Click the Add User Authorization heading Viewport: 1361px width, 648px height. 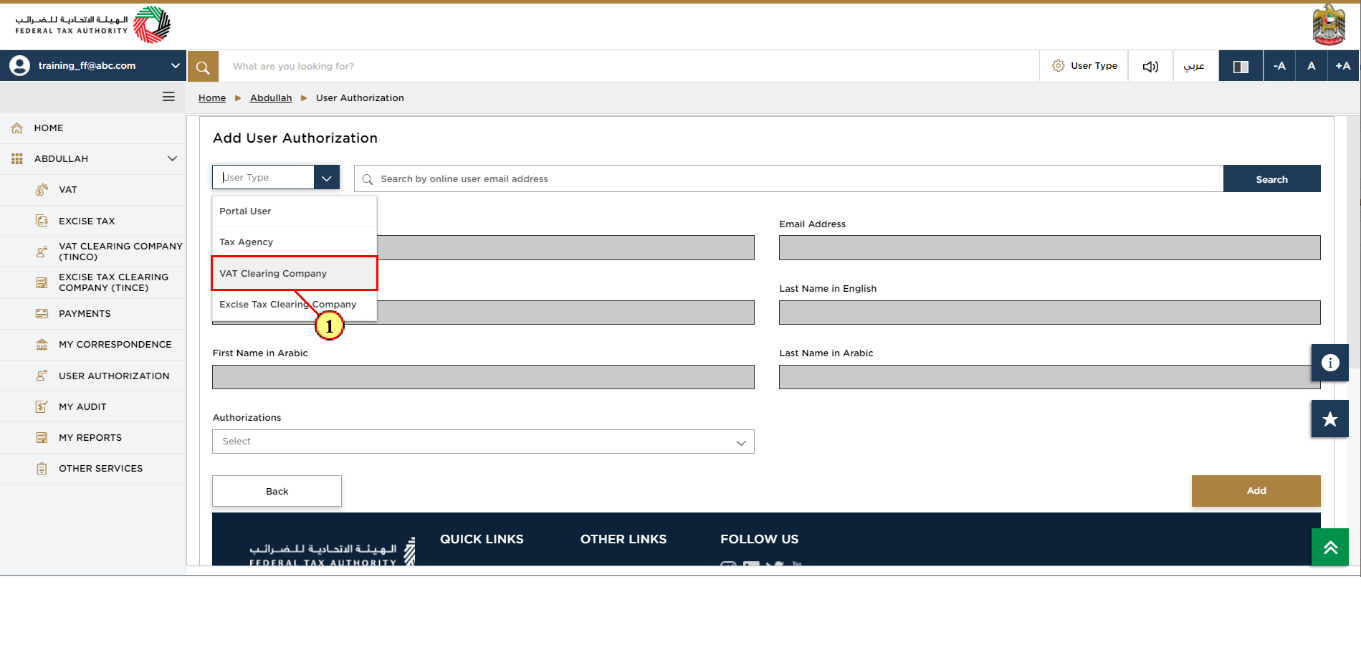point(295,138)
